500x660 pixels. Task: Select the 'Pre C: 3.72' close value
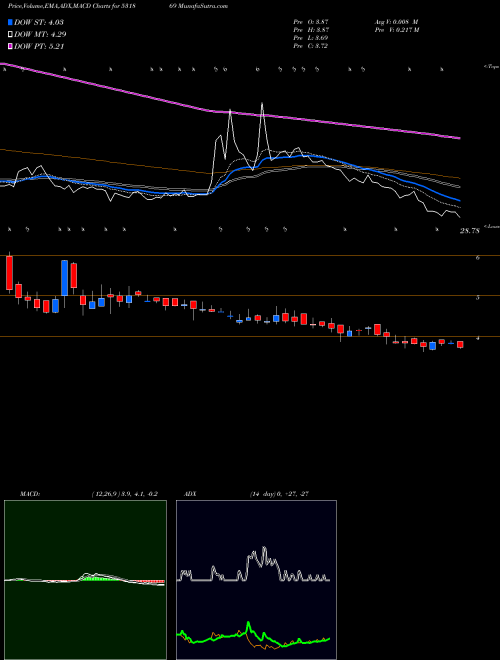[311, 46]
